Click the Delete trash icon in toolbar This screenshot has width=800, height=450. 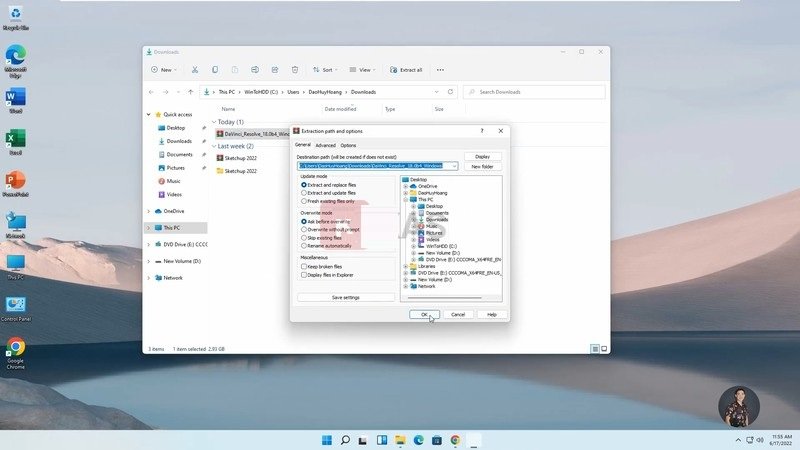[x=295, y=70]
